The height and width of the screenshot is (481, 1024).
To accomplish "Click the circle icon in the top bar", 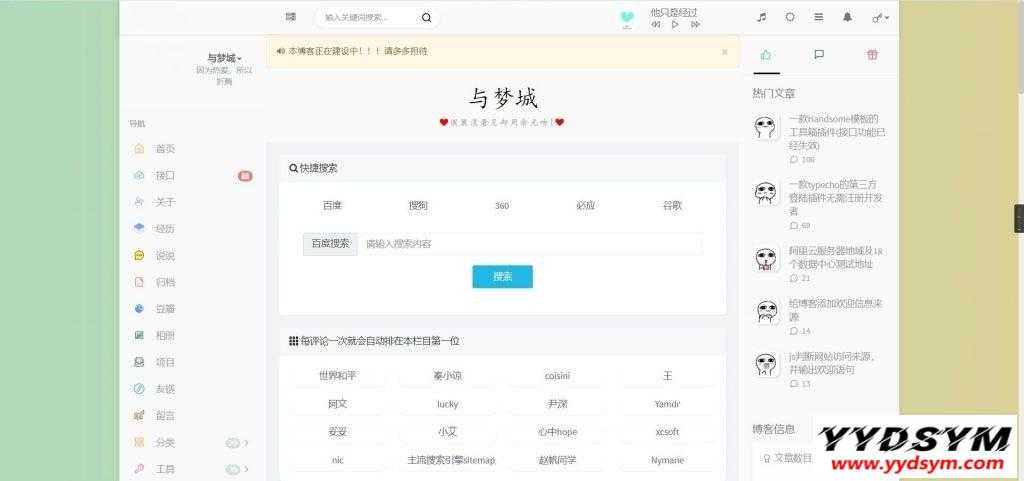I will pos(790,18).
